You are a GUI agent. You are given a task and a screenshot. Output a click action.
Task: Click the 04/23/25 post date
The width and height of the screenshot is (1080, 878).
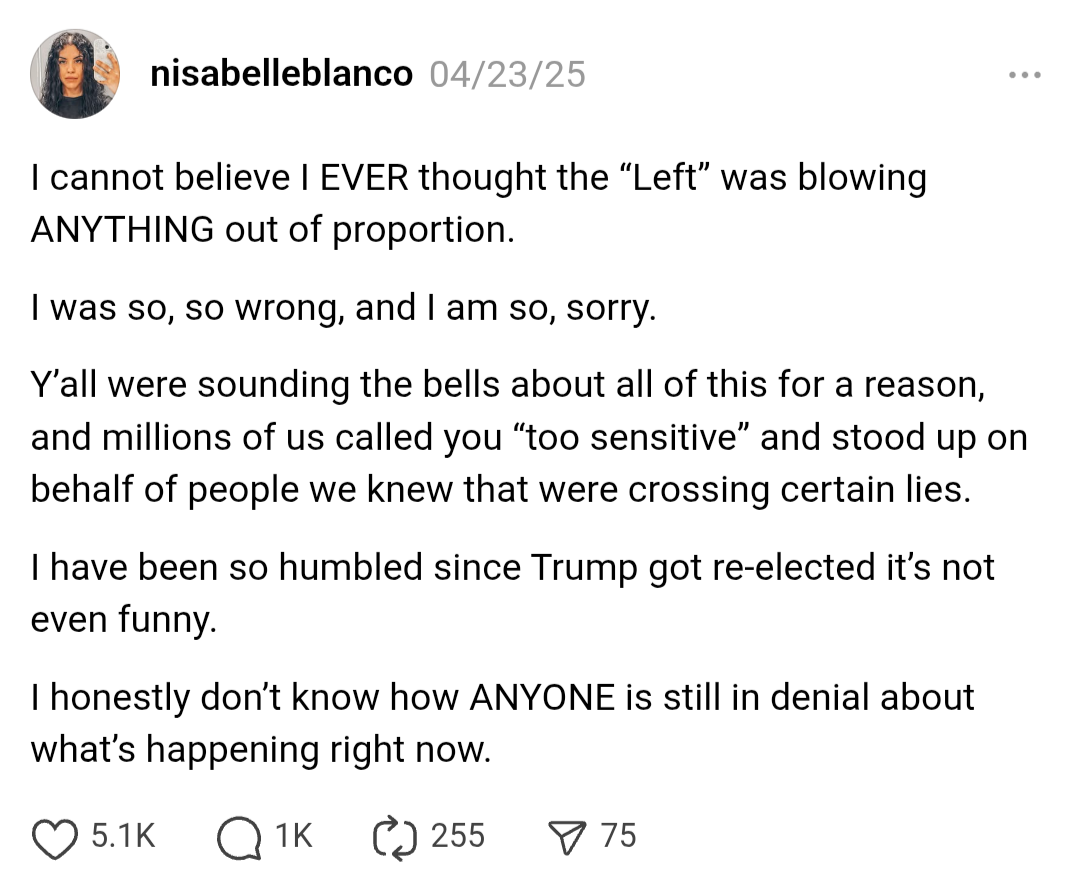[x=506, y=74]
